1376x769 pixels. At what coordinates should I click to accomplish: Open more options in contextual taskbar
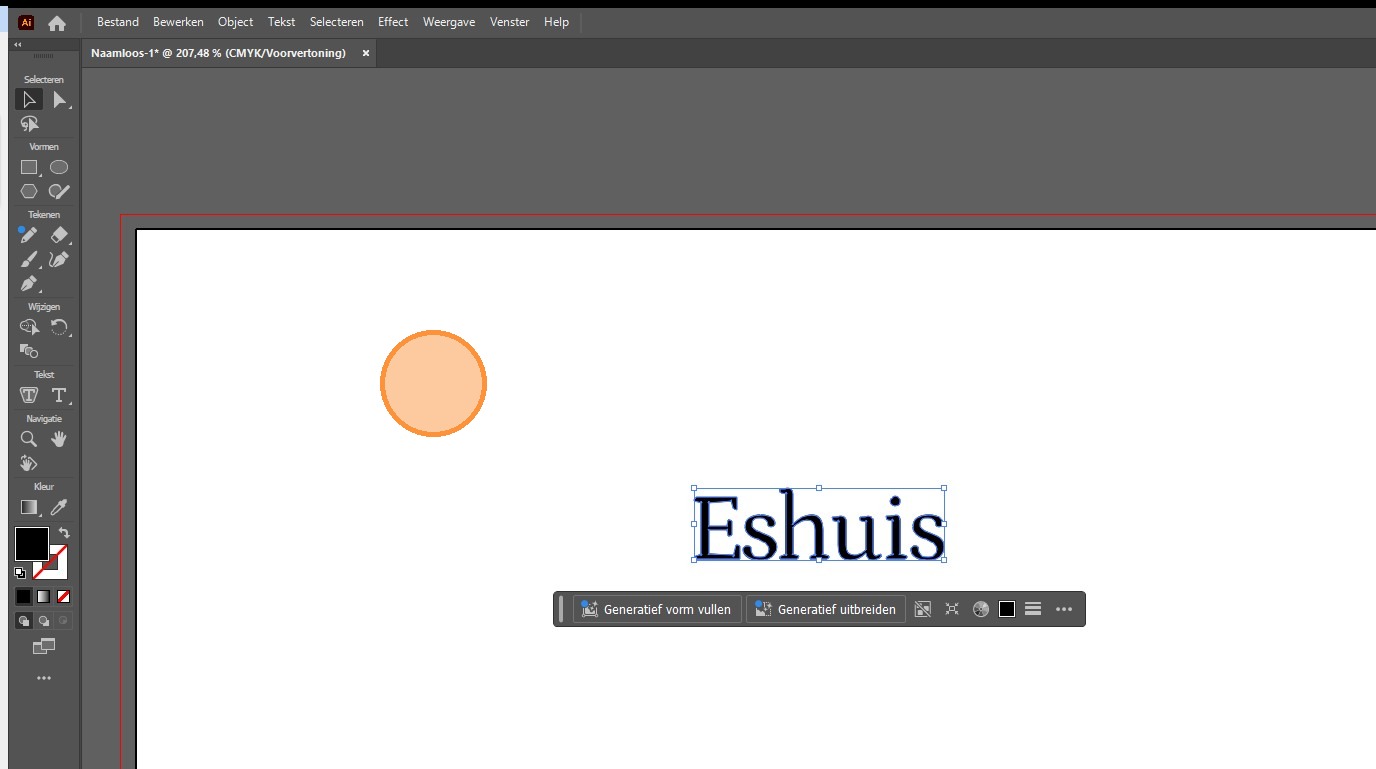pyautogui.click(x=1064, y=609)
